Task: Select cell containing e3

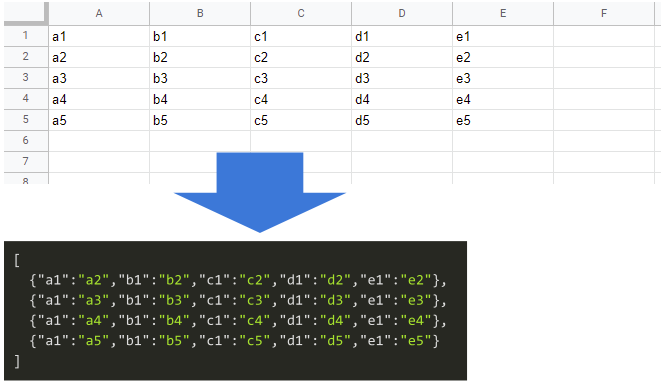Action: pyautogui.click(x=503, y=78)
